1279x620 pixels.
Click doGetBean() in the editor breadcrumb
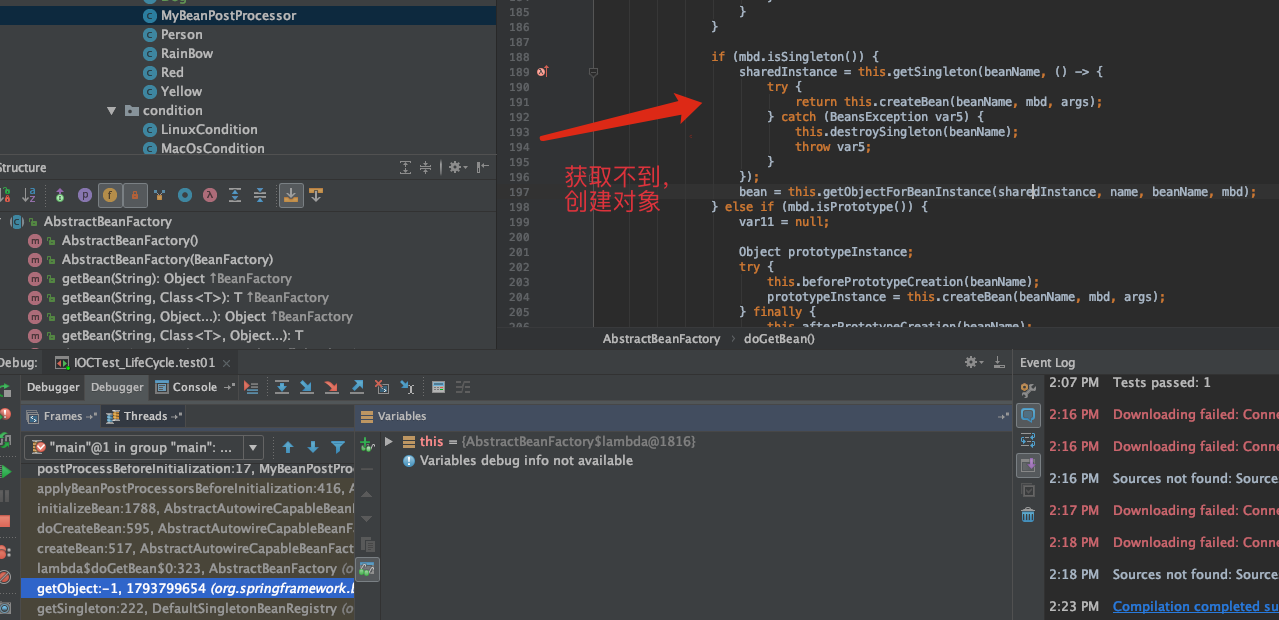click(779, 339)
